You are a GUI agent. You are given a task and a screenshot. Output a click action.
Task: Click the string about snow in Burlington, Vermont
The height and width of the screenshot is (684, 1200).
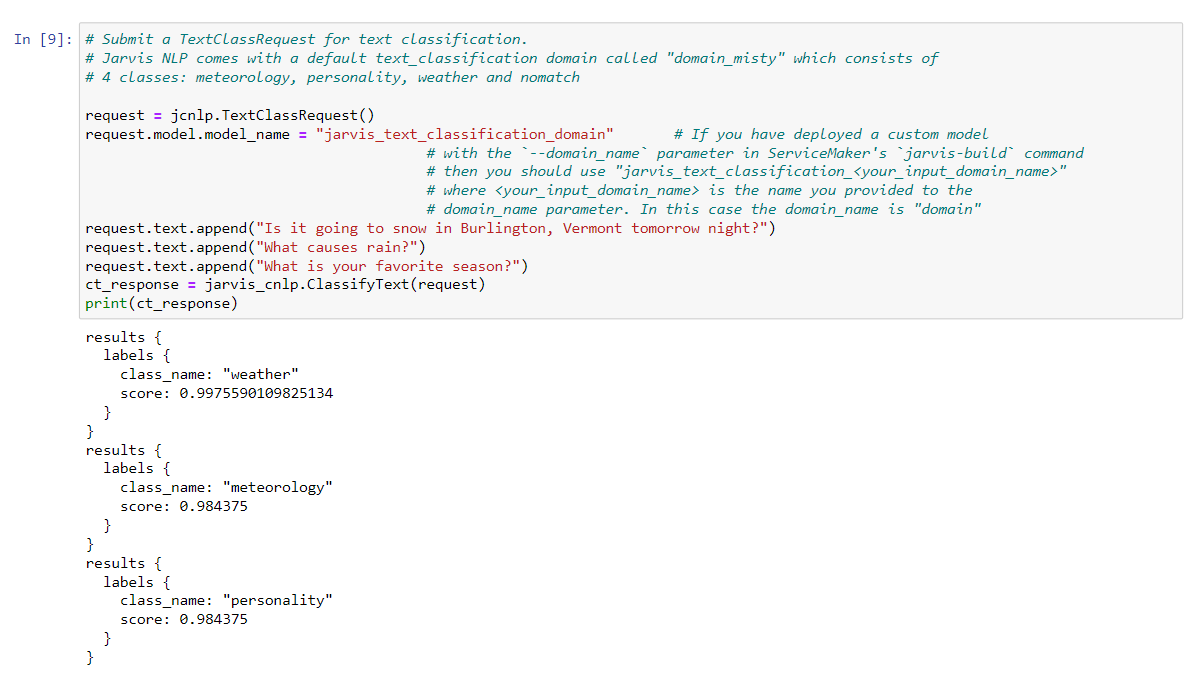coord(511,228)
